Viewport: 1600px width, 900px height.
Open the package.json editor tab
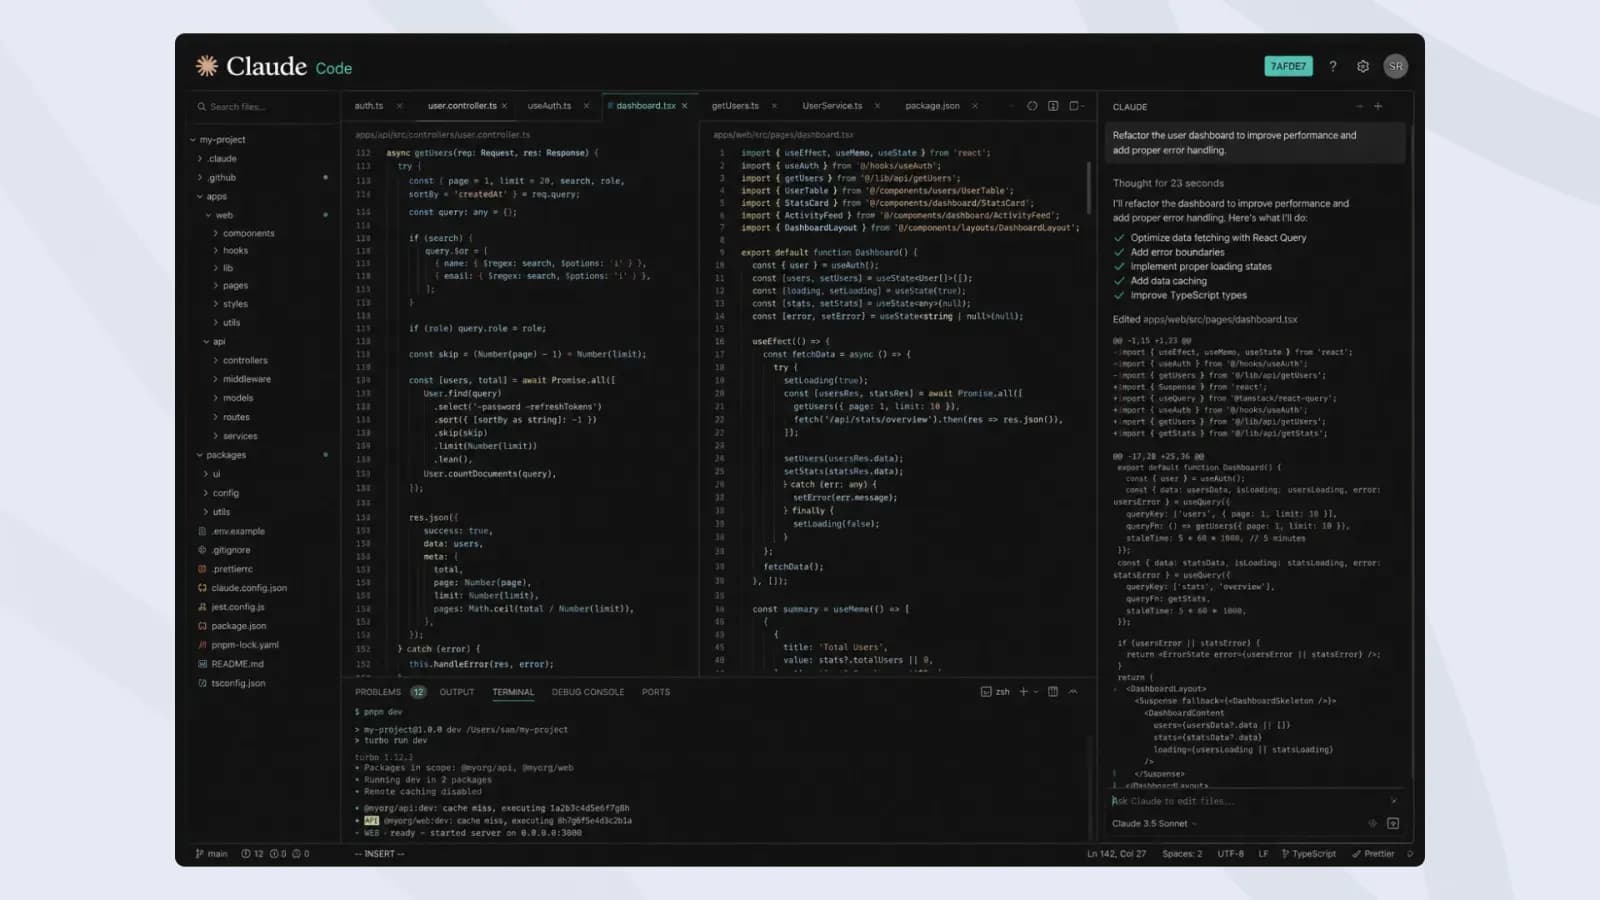pyautogui.click(x=932, y=106)
